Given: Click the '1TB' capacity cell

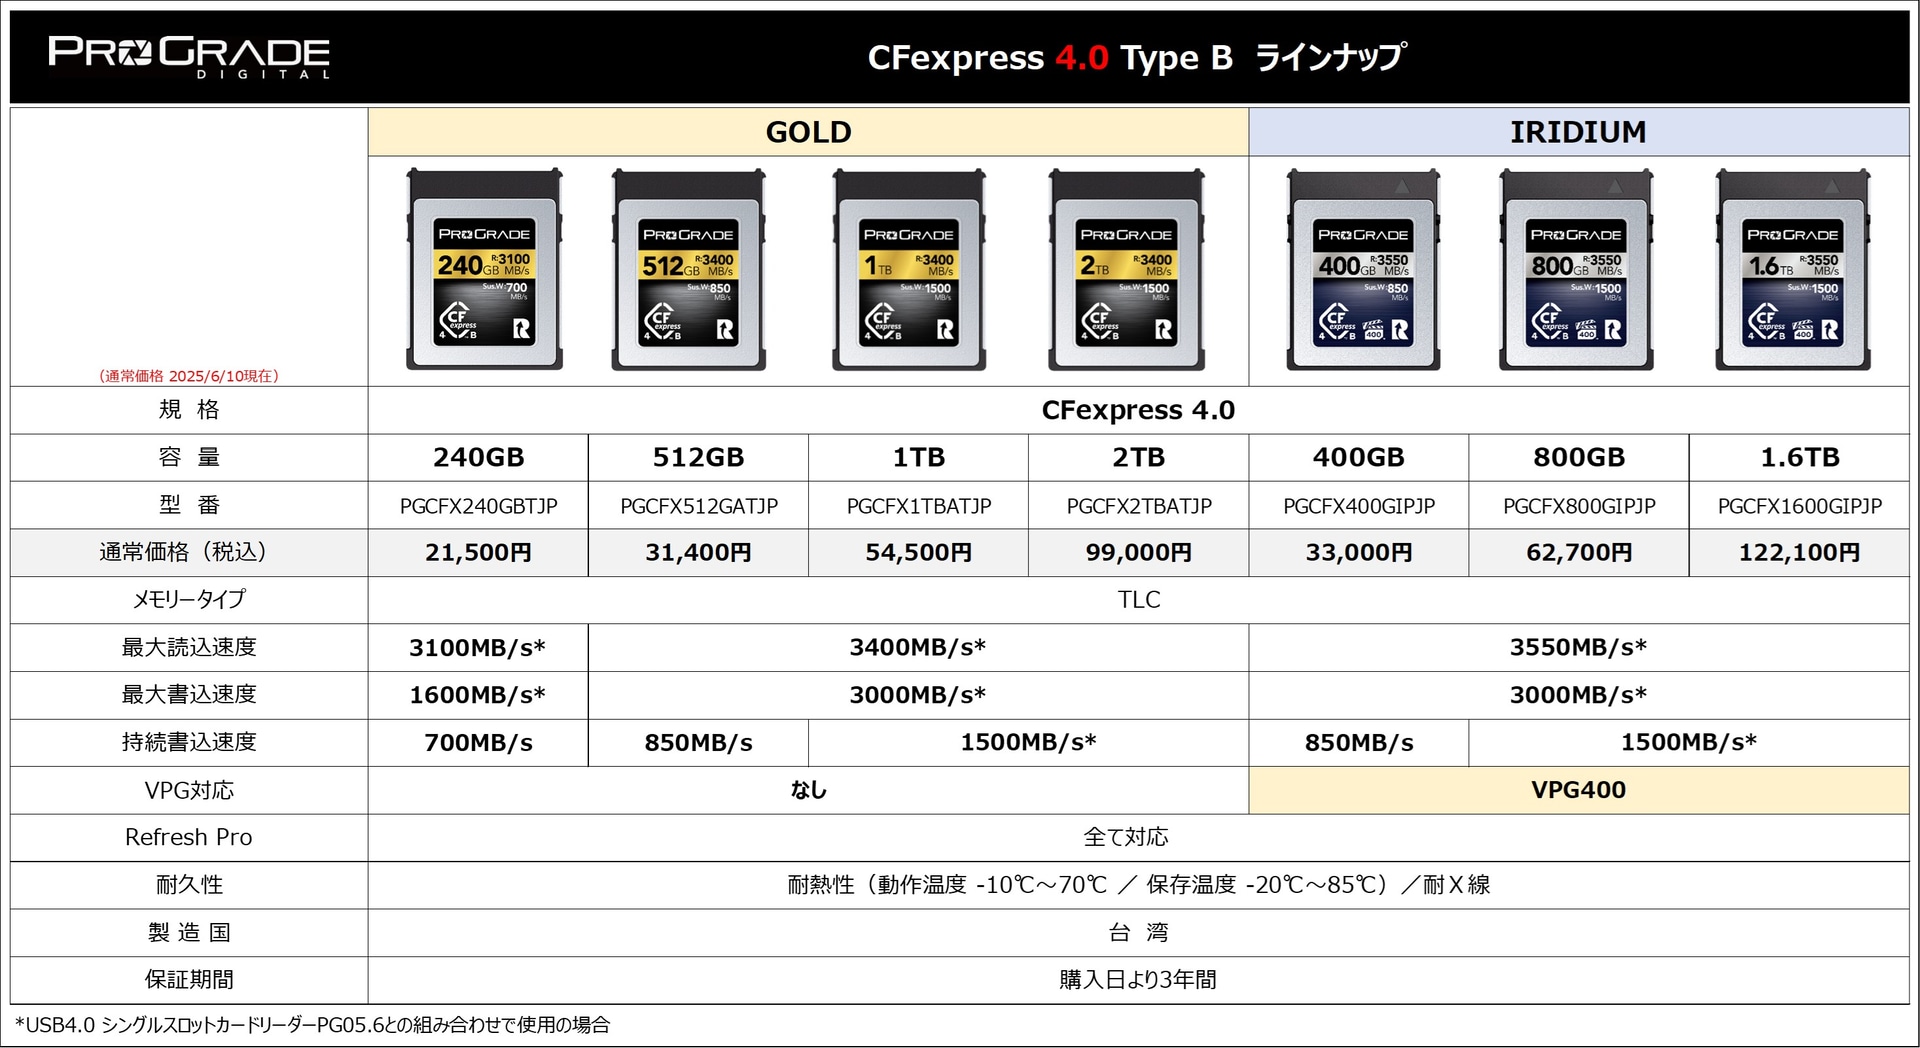Looking at the screenshot, I should click(x=918, y=457).
